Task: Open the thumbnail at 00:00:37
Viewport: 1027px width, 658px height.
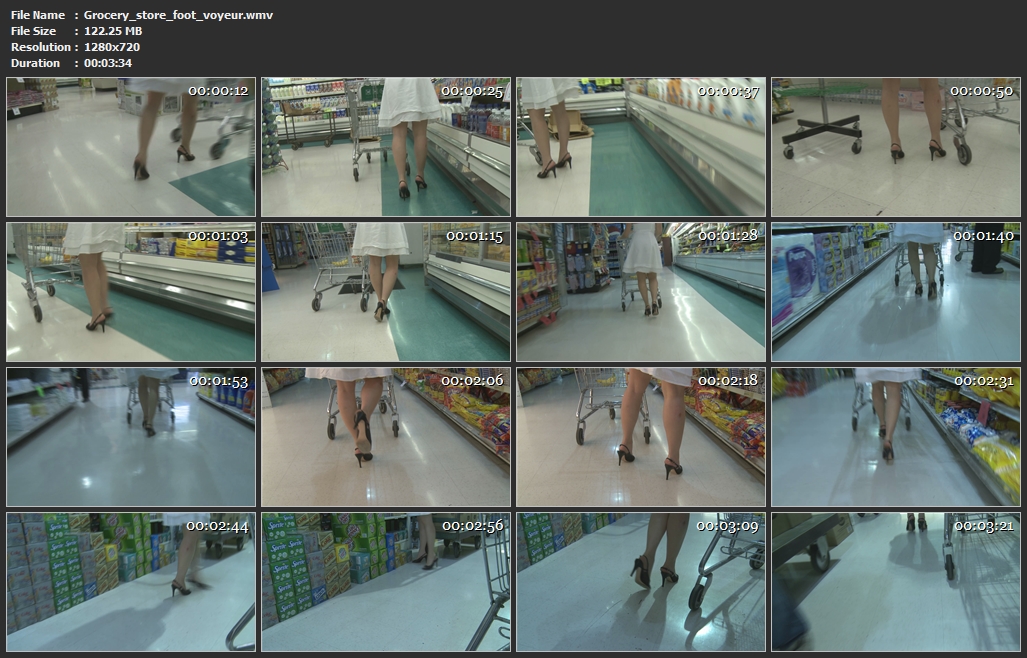Action: (x=641, y=147)
